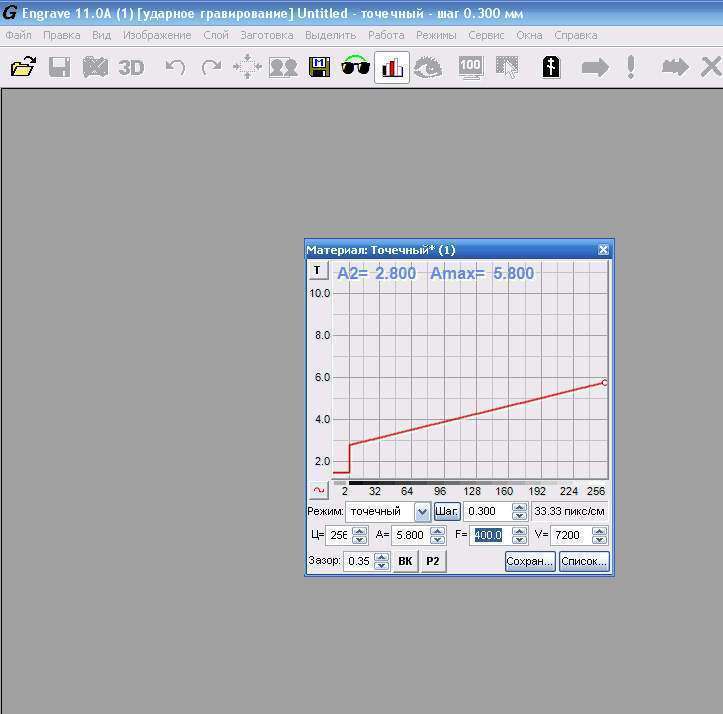The image size is (723, 714).
Task: Click the sunglasses icon in toolbar
Action: tap(355, 68)
